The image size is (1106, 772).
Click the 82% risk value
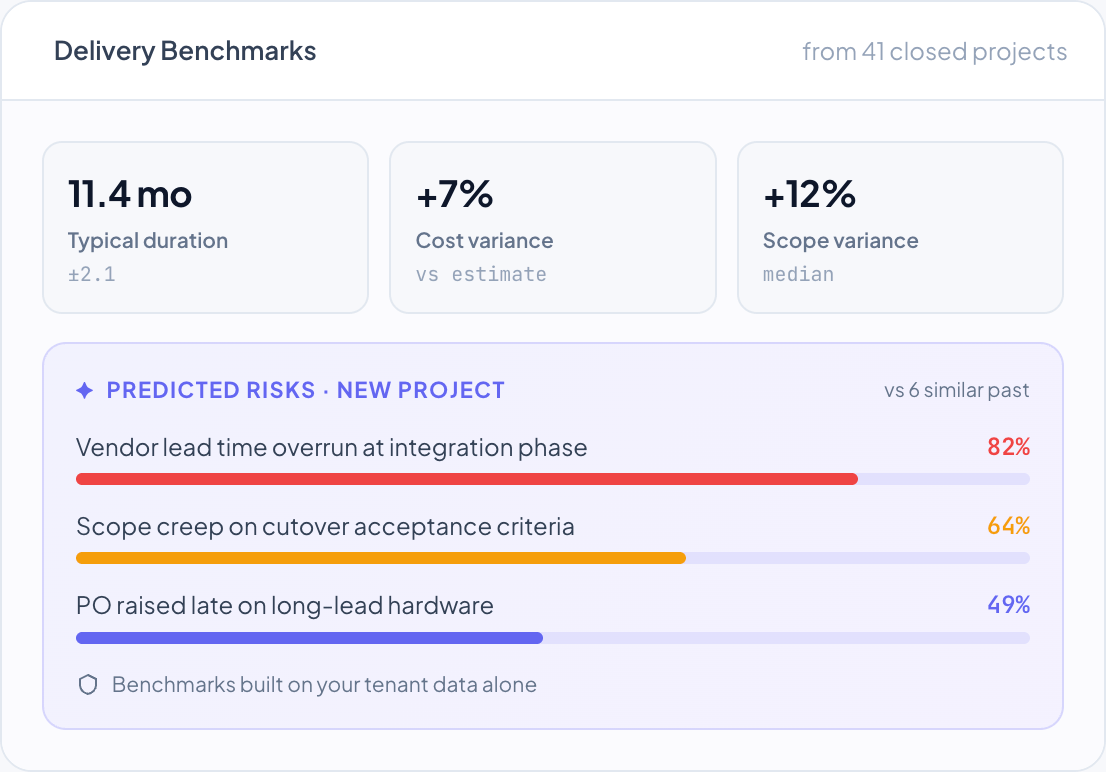click(1009, 447)
